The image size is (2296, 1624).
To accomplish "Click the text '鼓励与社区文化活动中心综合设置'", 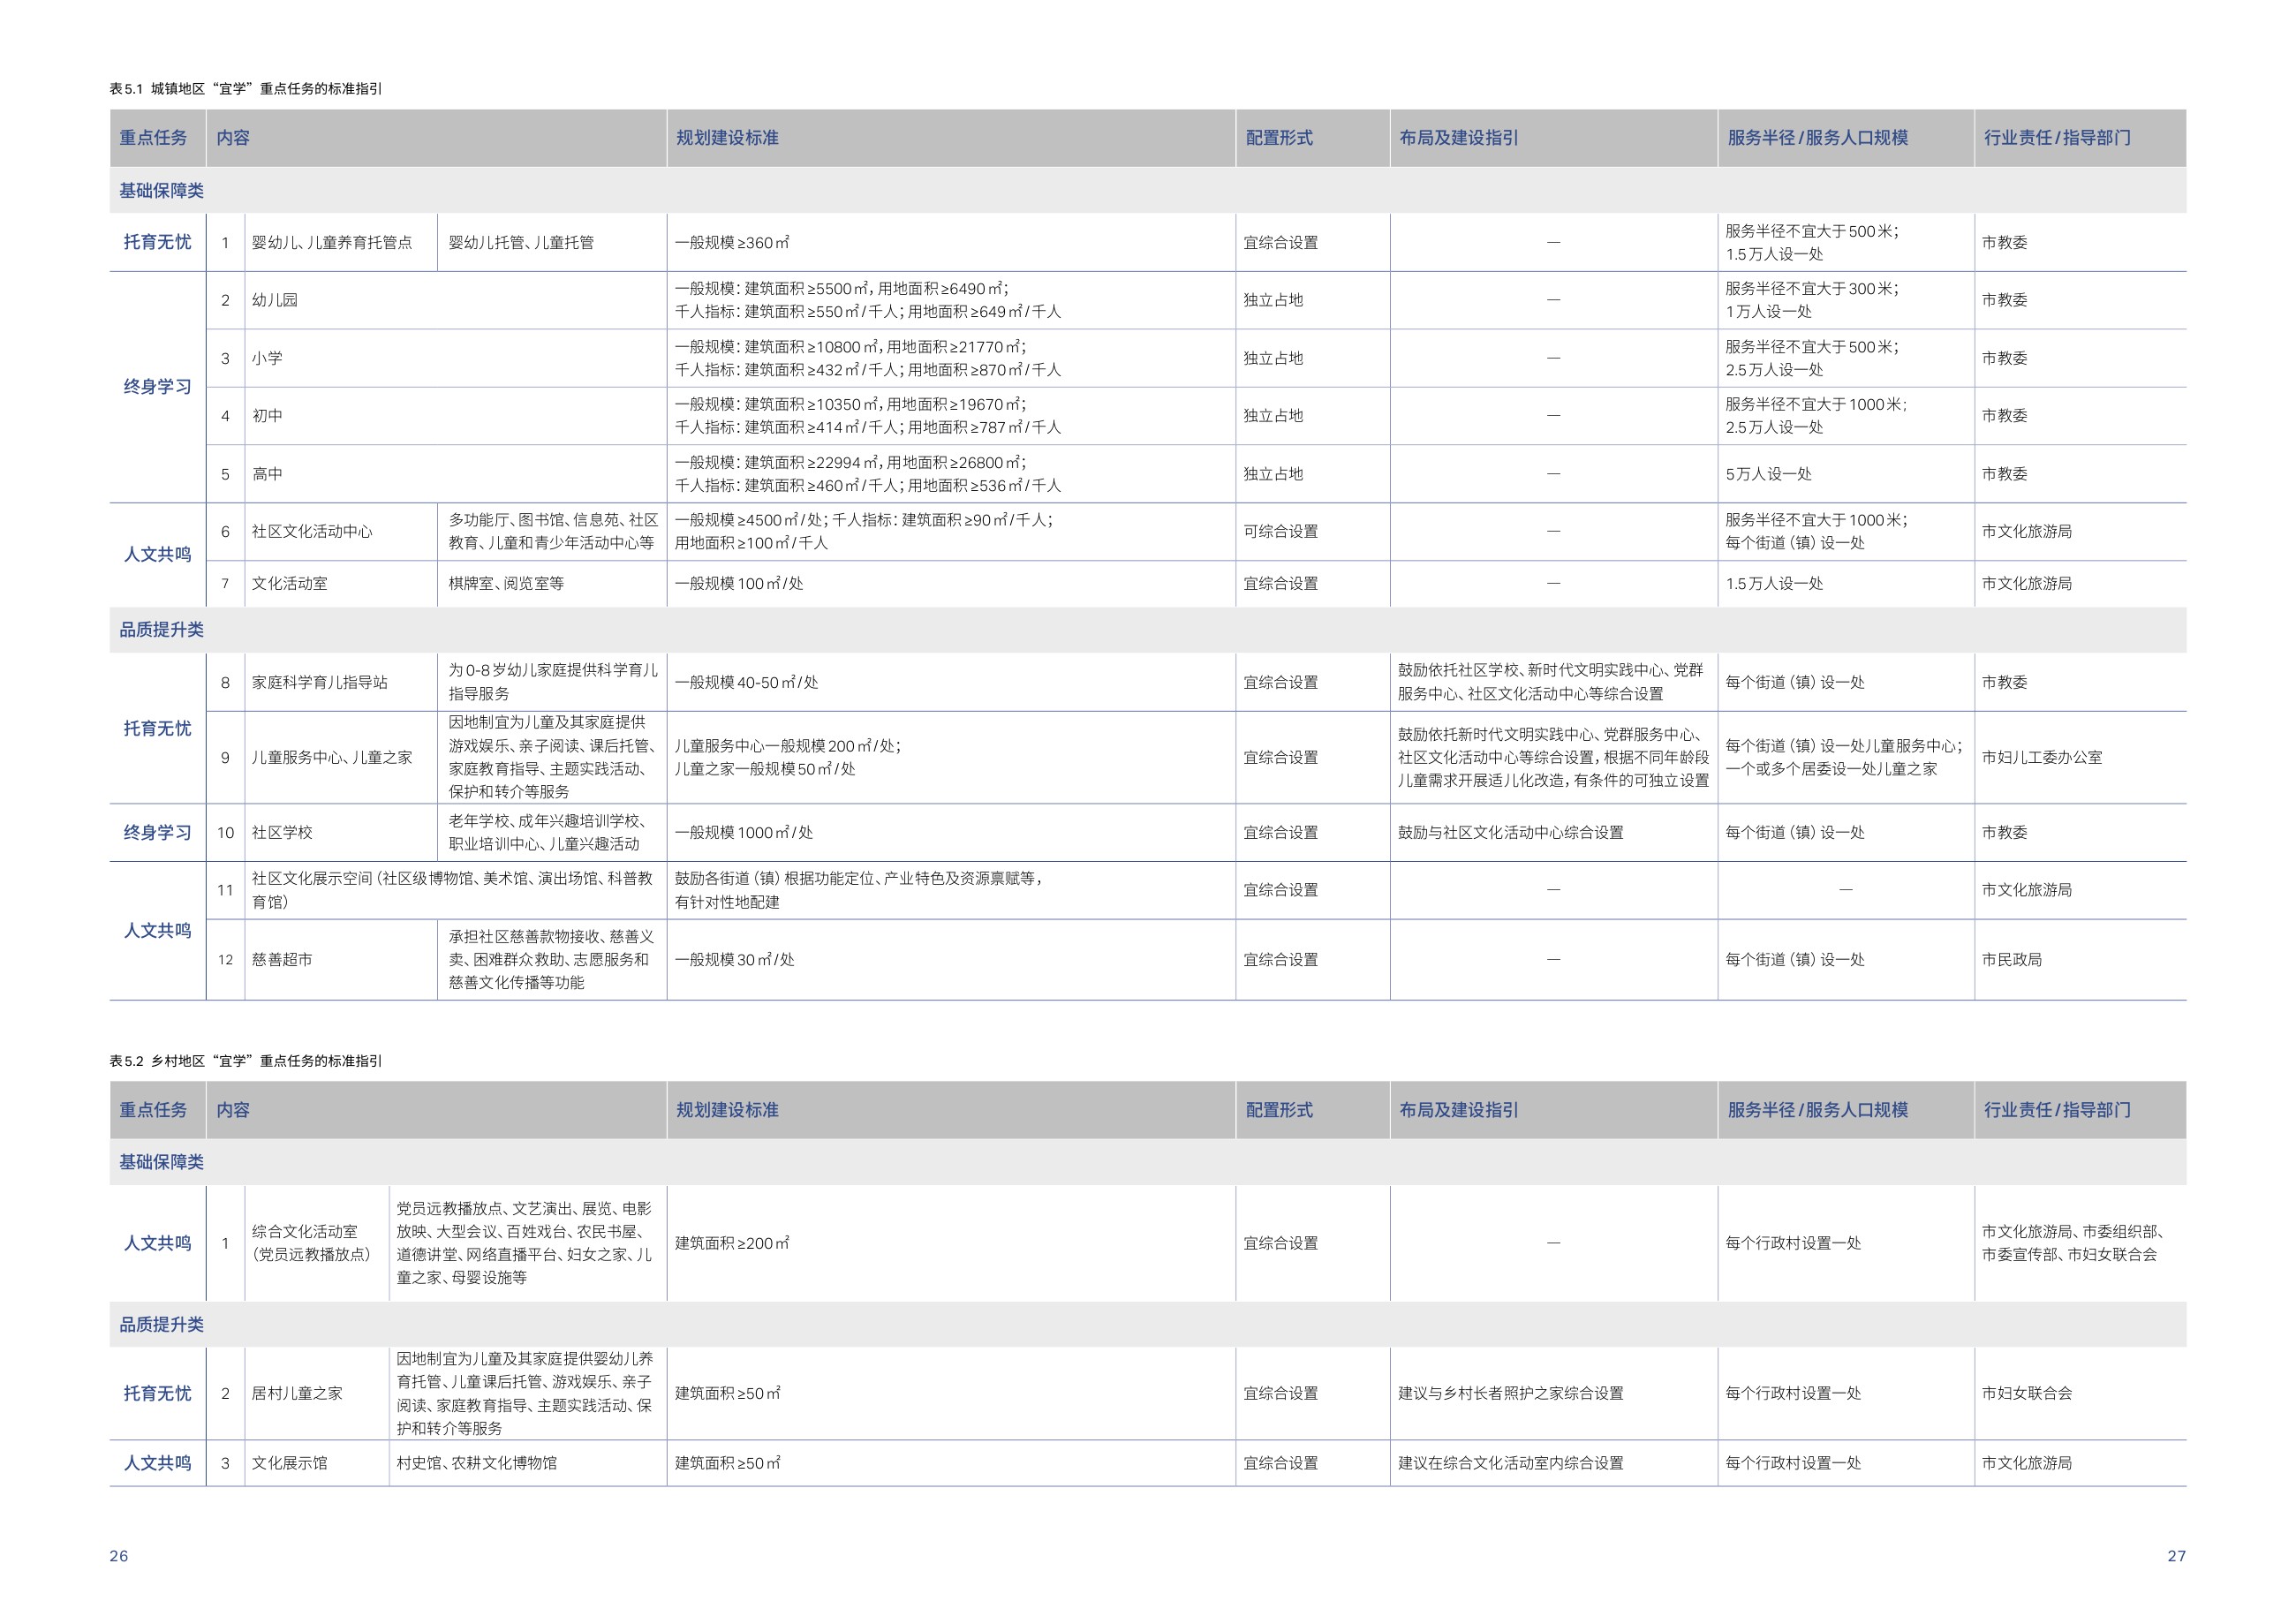I will coord(1510,833).
